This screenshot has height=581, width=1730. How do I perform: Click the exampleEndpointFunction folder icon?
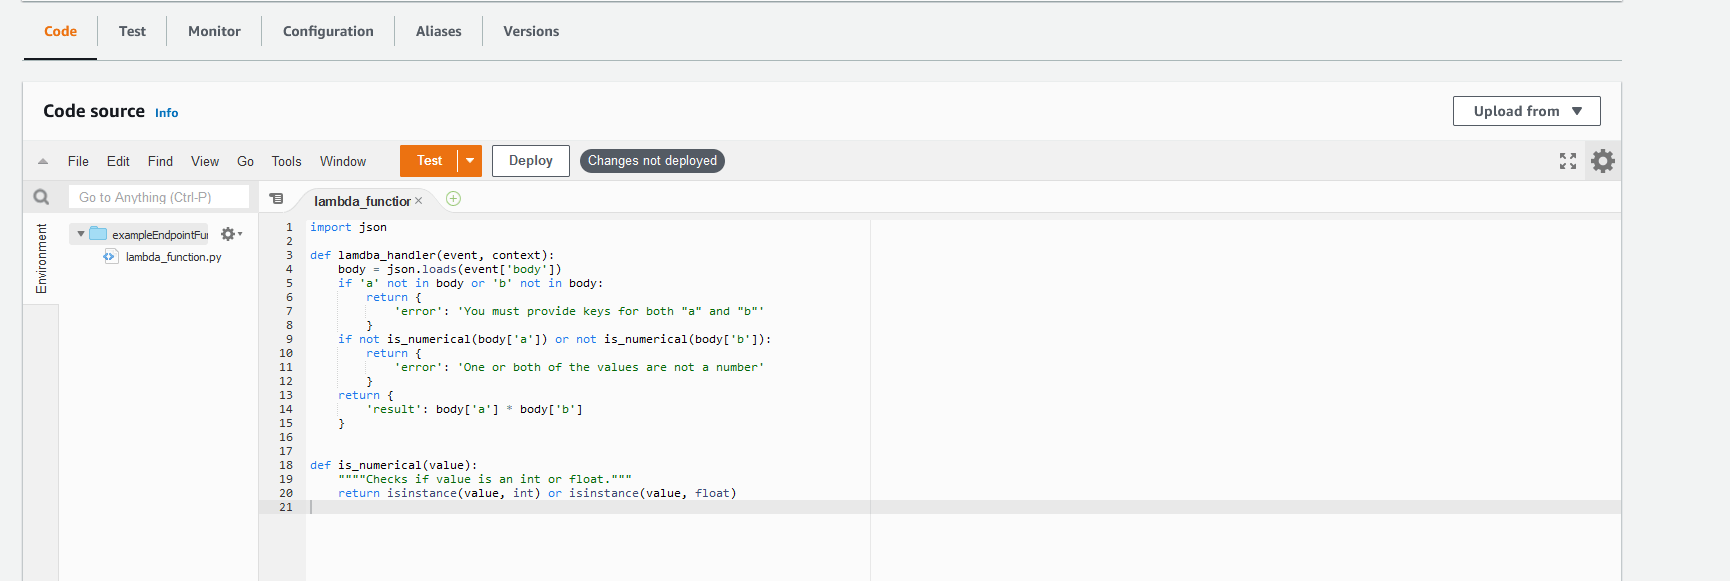click(98, 234)
